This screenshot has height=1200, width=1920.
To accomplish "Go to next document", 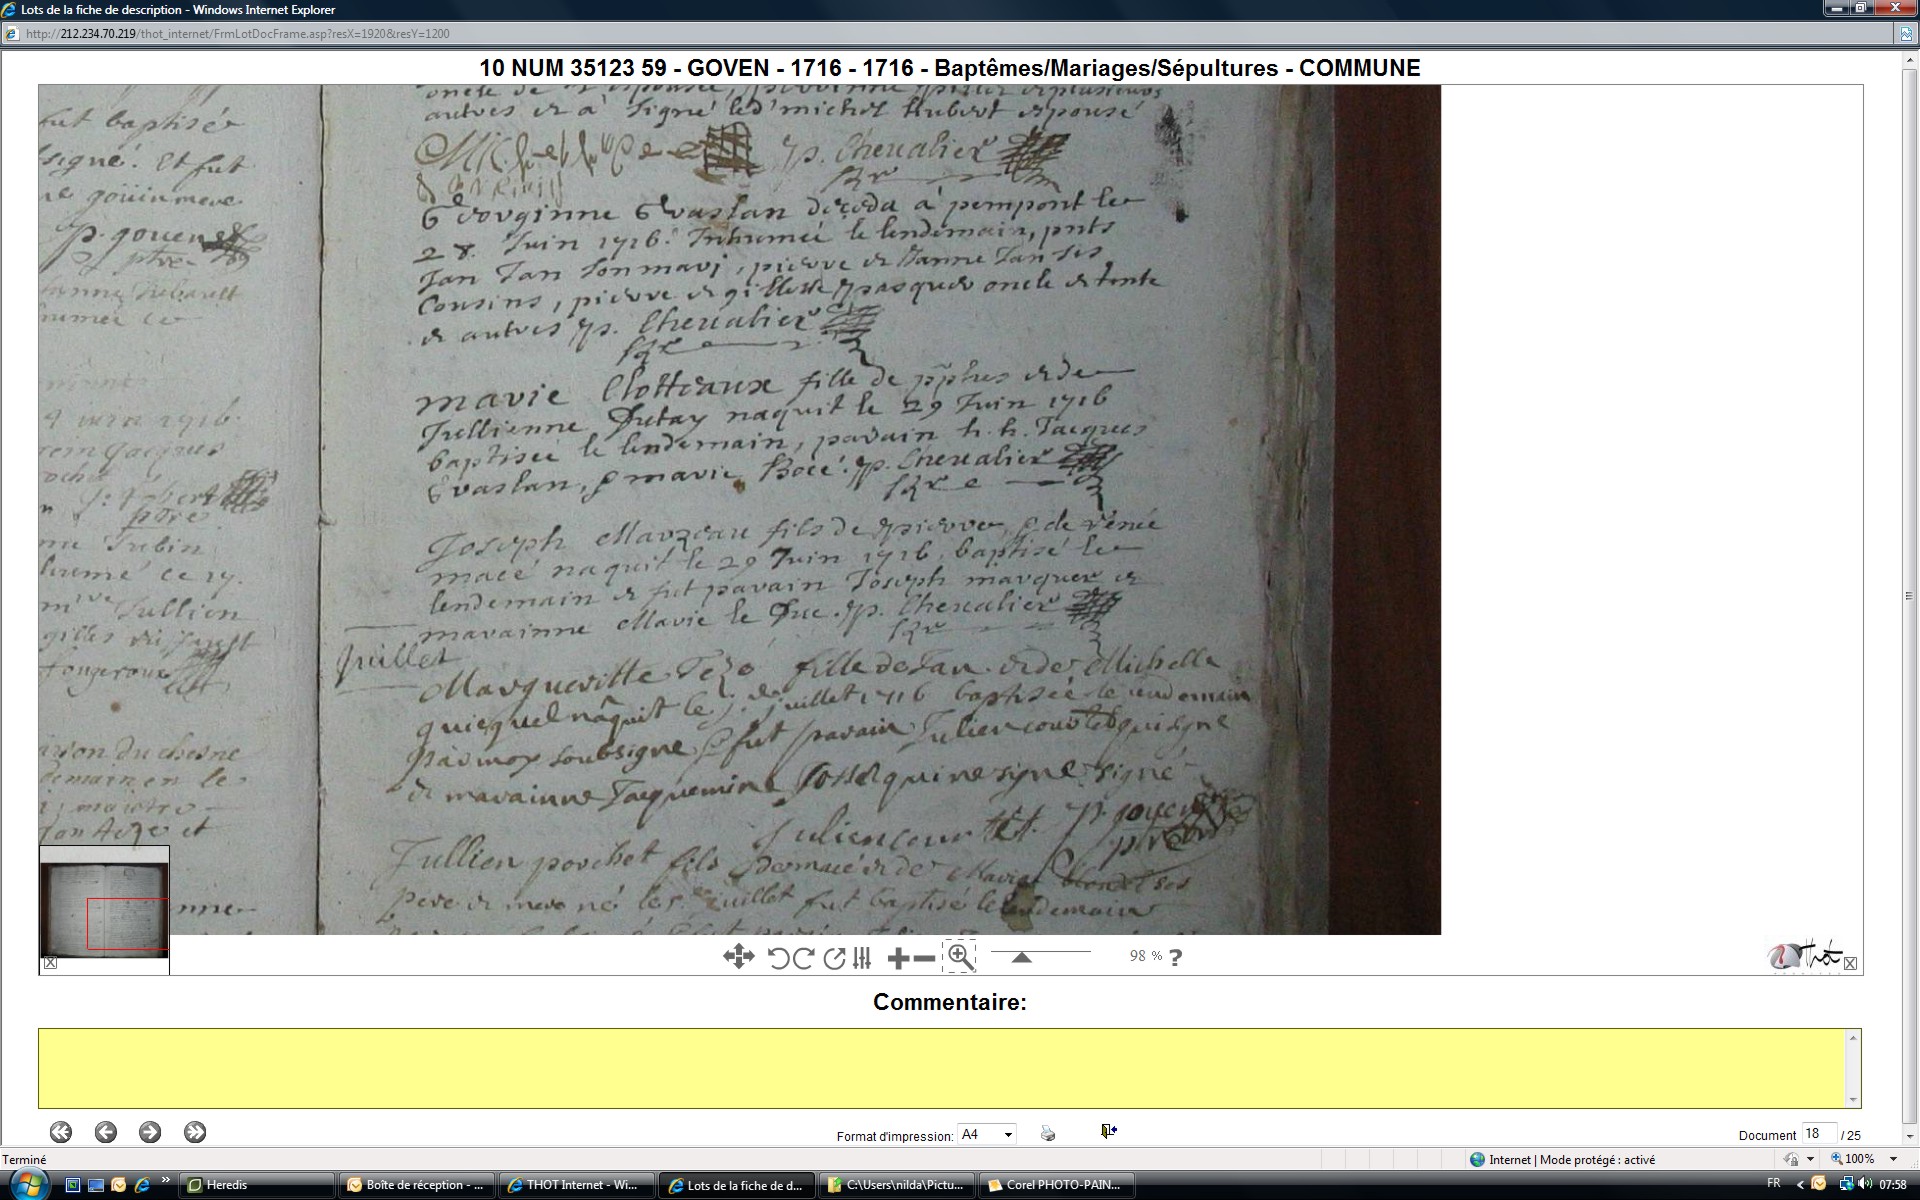I will click(x=150, y=1132).
